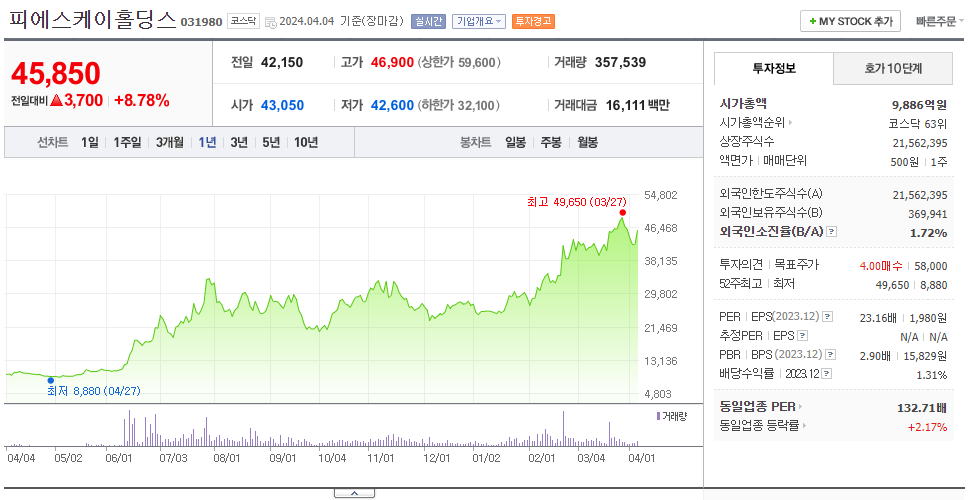Open the 빠른주문 dropdown
968x500 pixels.
coord(940,22)
